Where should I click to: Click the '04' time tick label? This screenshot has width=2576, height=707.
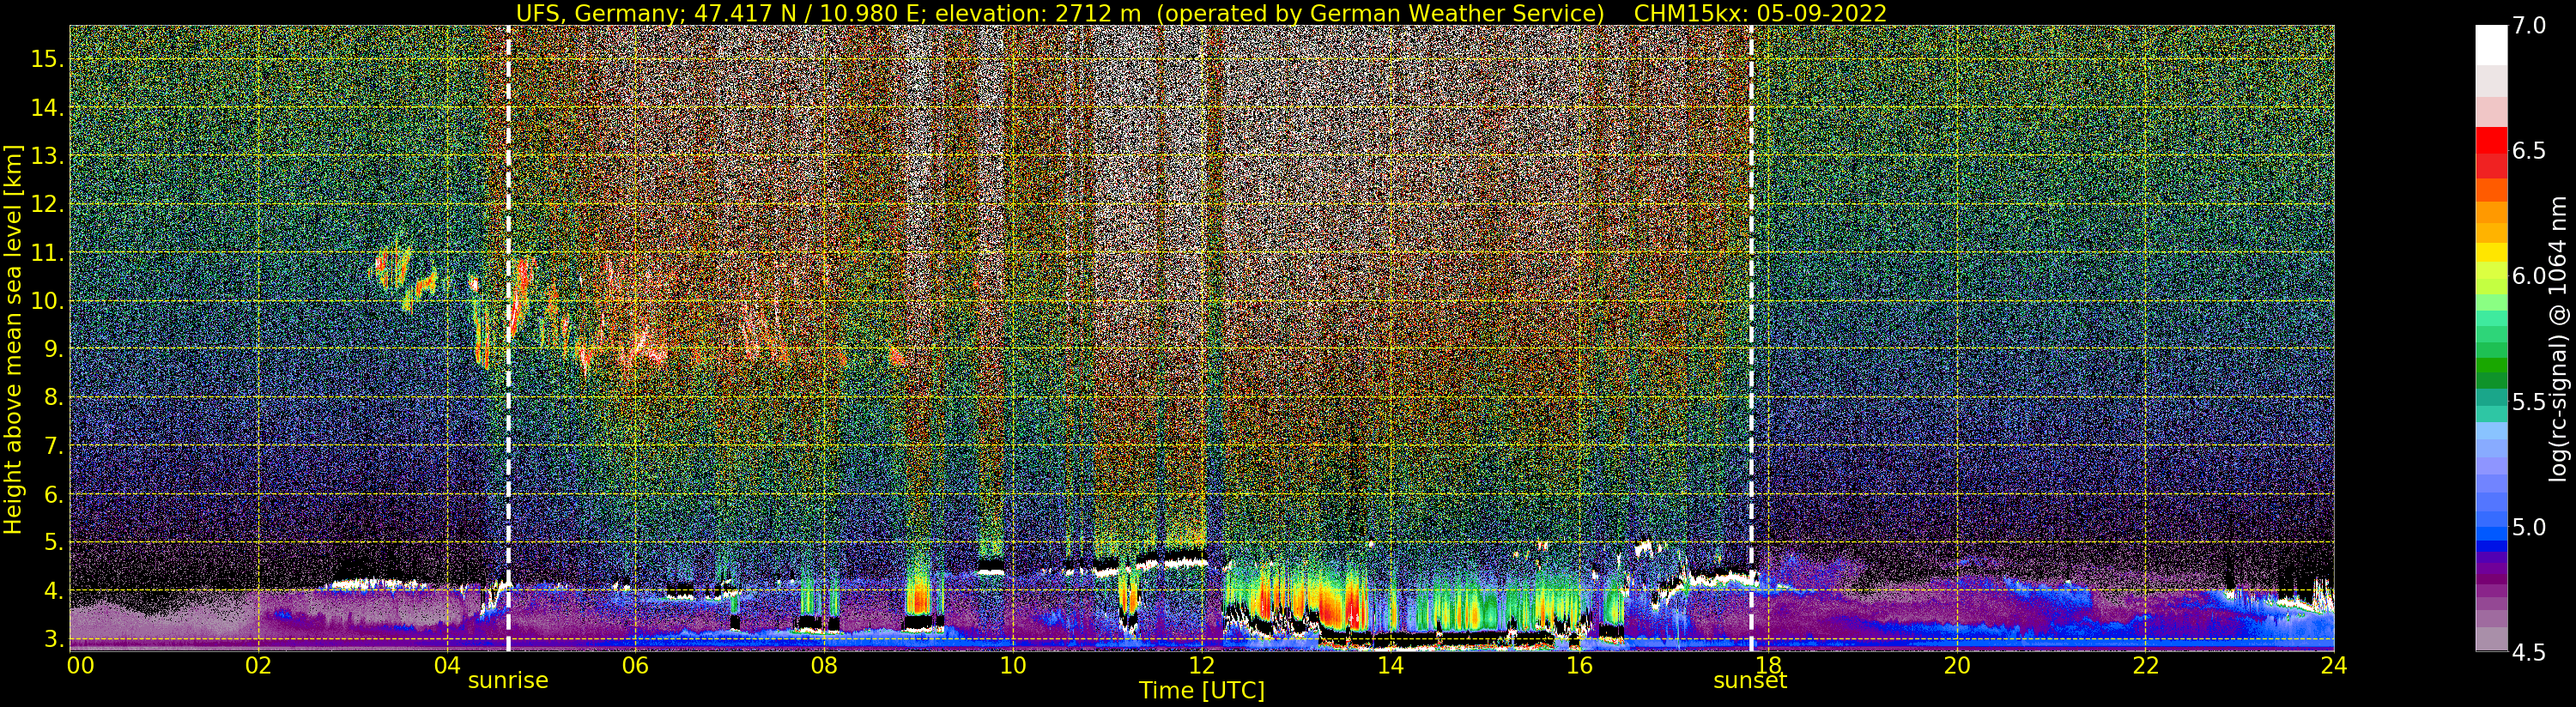pos(447,665)
